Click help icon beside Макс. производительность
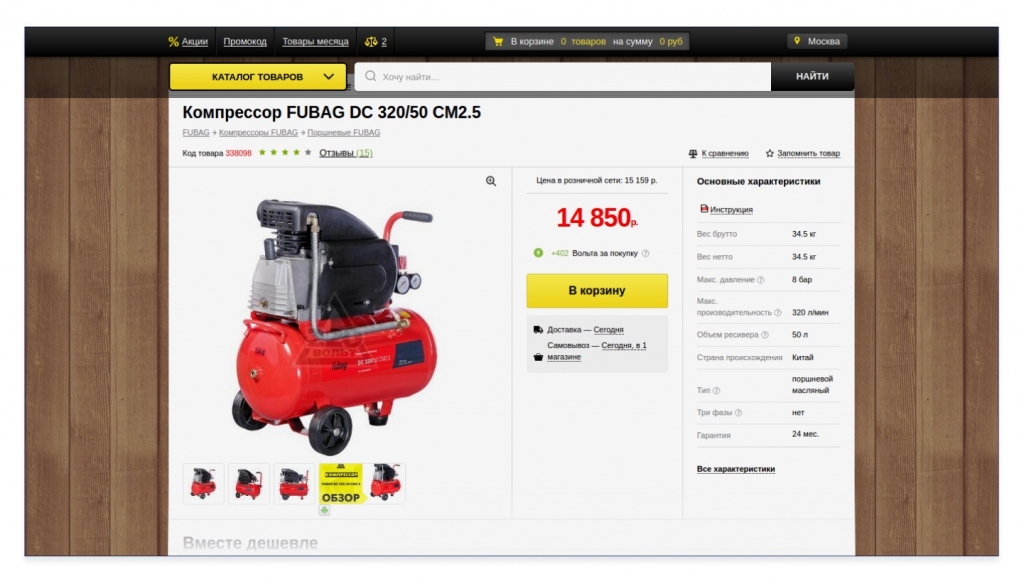Image resolution: width=1024 pixels, height=584 pixels. coord(777,313)
